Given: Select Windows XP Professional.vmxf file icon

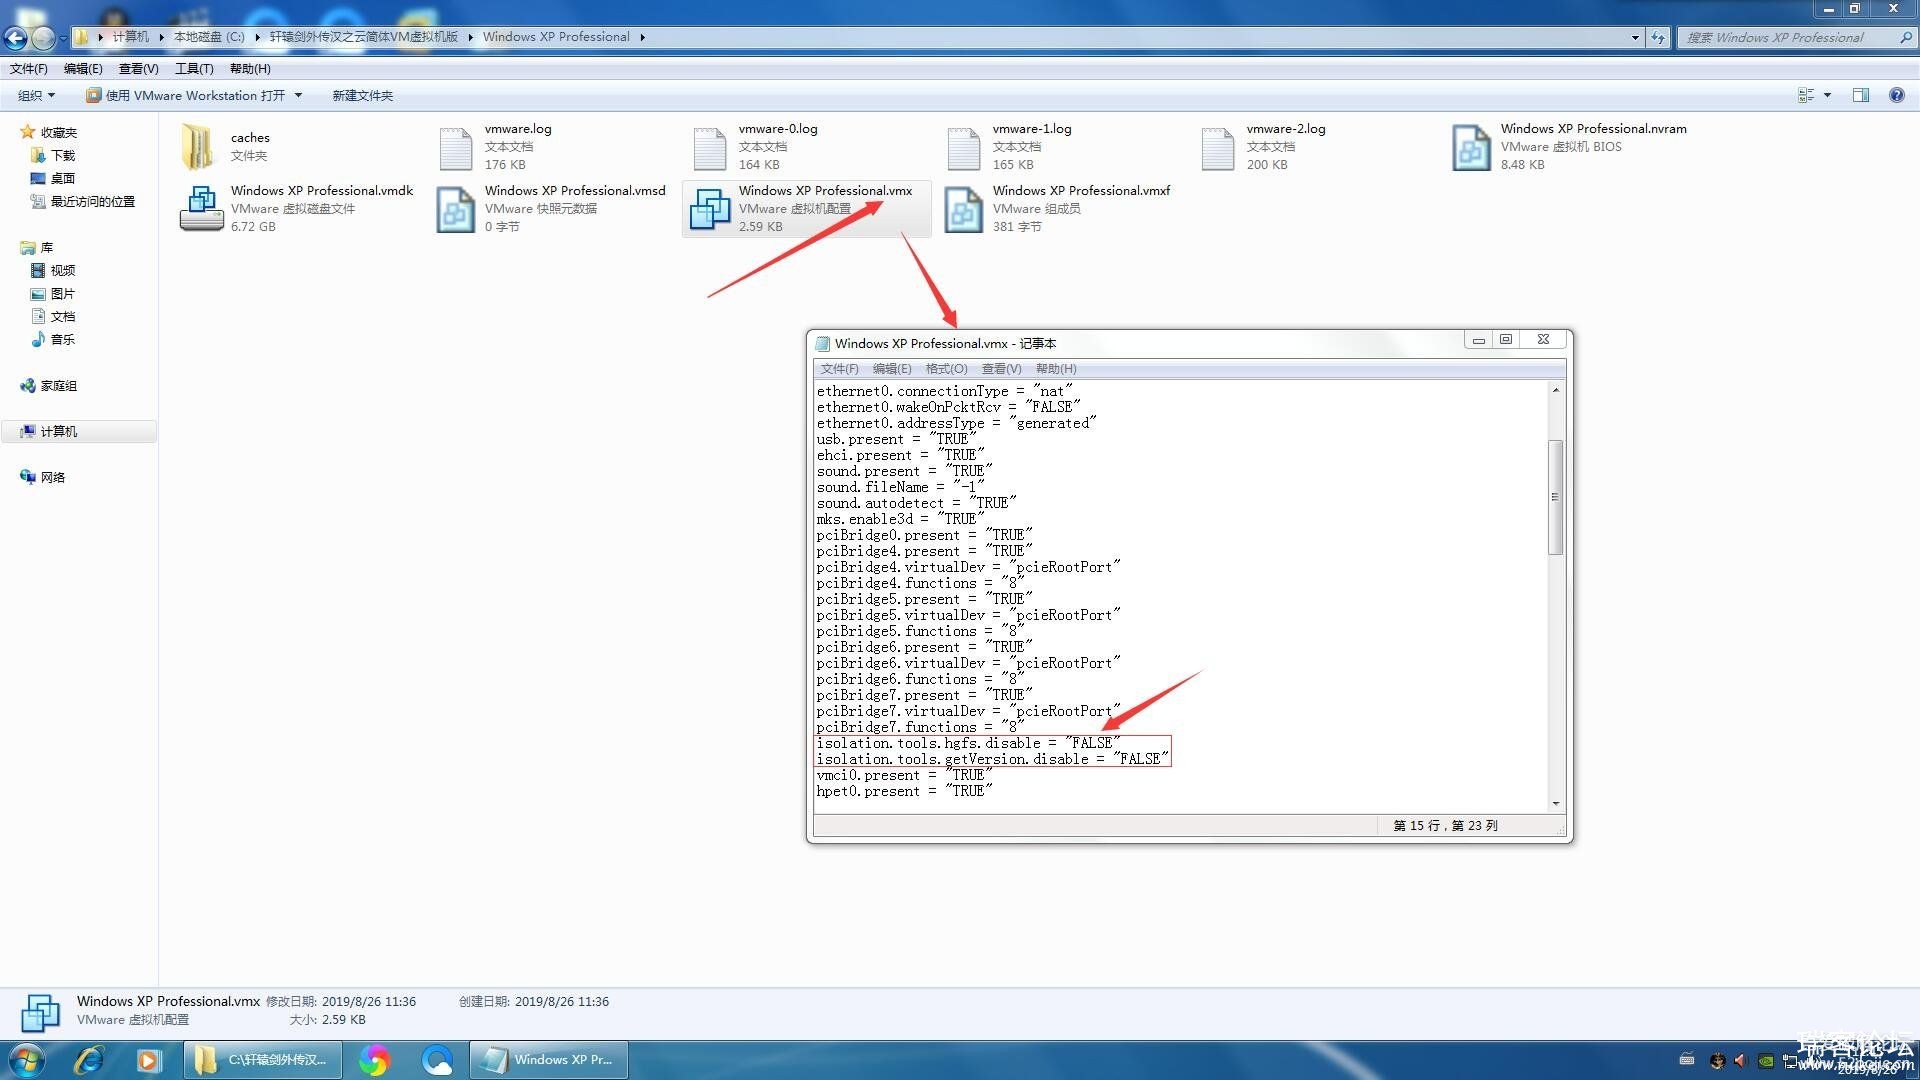Looking at the screenshot, I should (964, 210).
